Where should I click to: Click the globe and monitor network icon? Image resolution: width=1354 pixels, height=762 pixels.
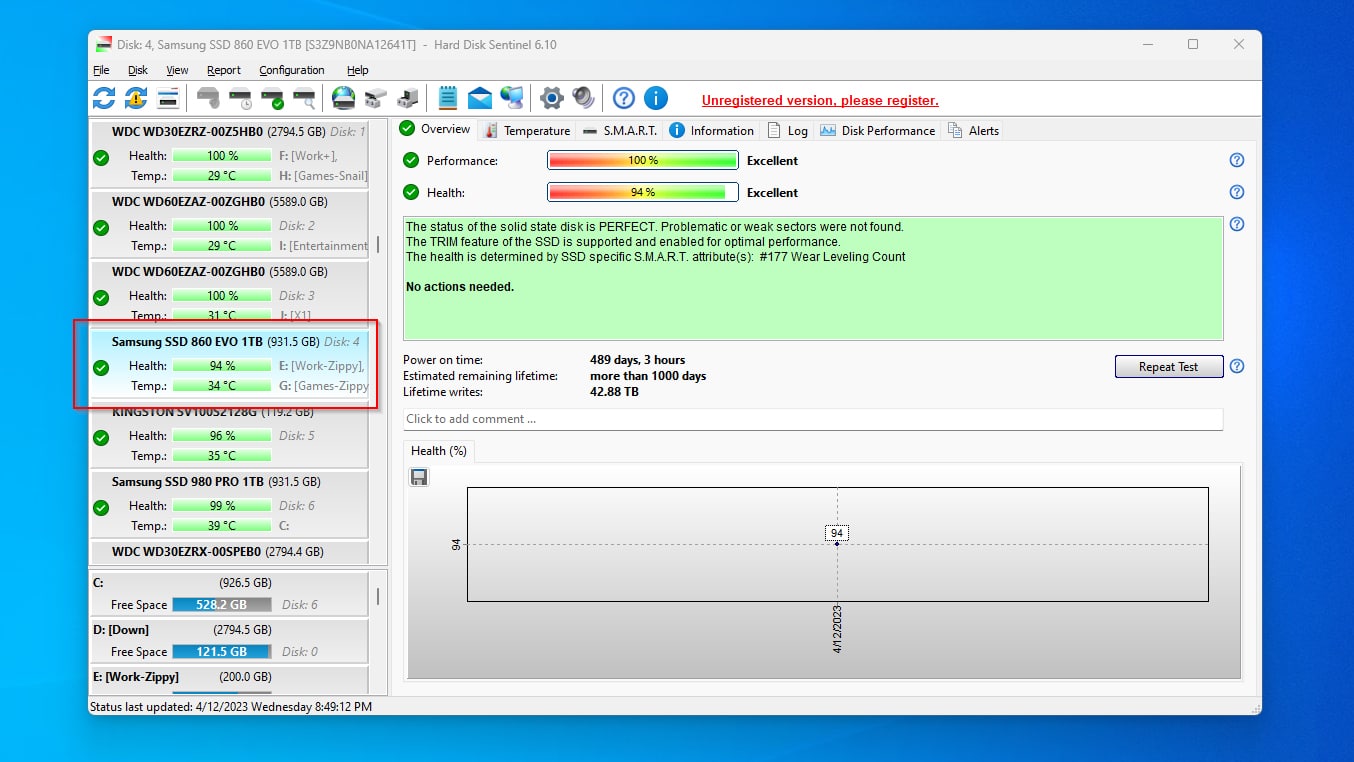point(512,98)
